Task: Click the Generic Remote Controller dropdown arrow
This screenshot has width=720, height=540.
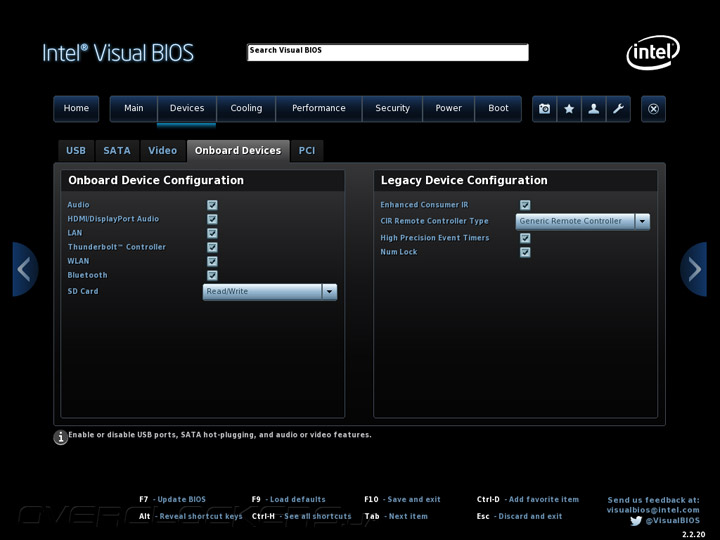Action: coord(642,221)
